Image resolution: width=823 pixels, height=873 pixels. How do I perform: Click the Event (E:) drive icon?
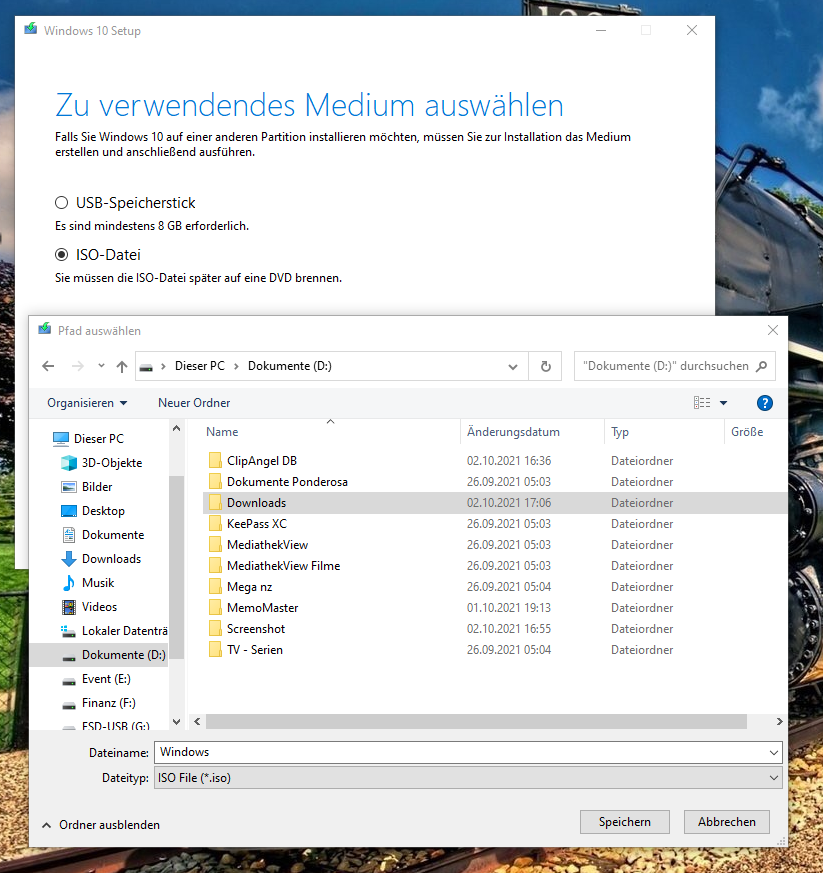(69, 680)
